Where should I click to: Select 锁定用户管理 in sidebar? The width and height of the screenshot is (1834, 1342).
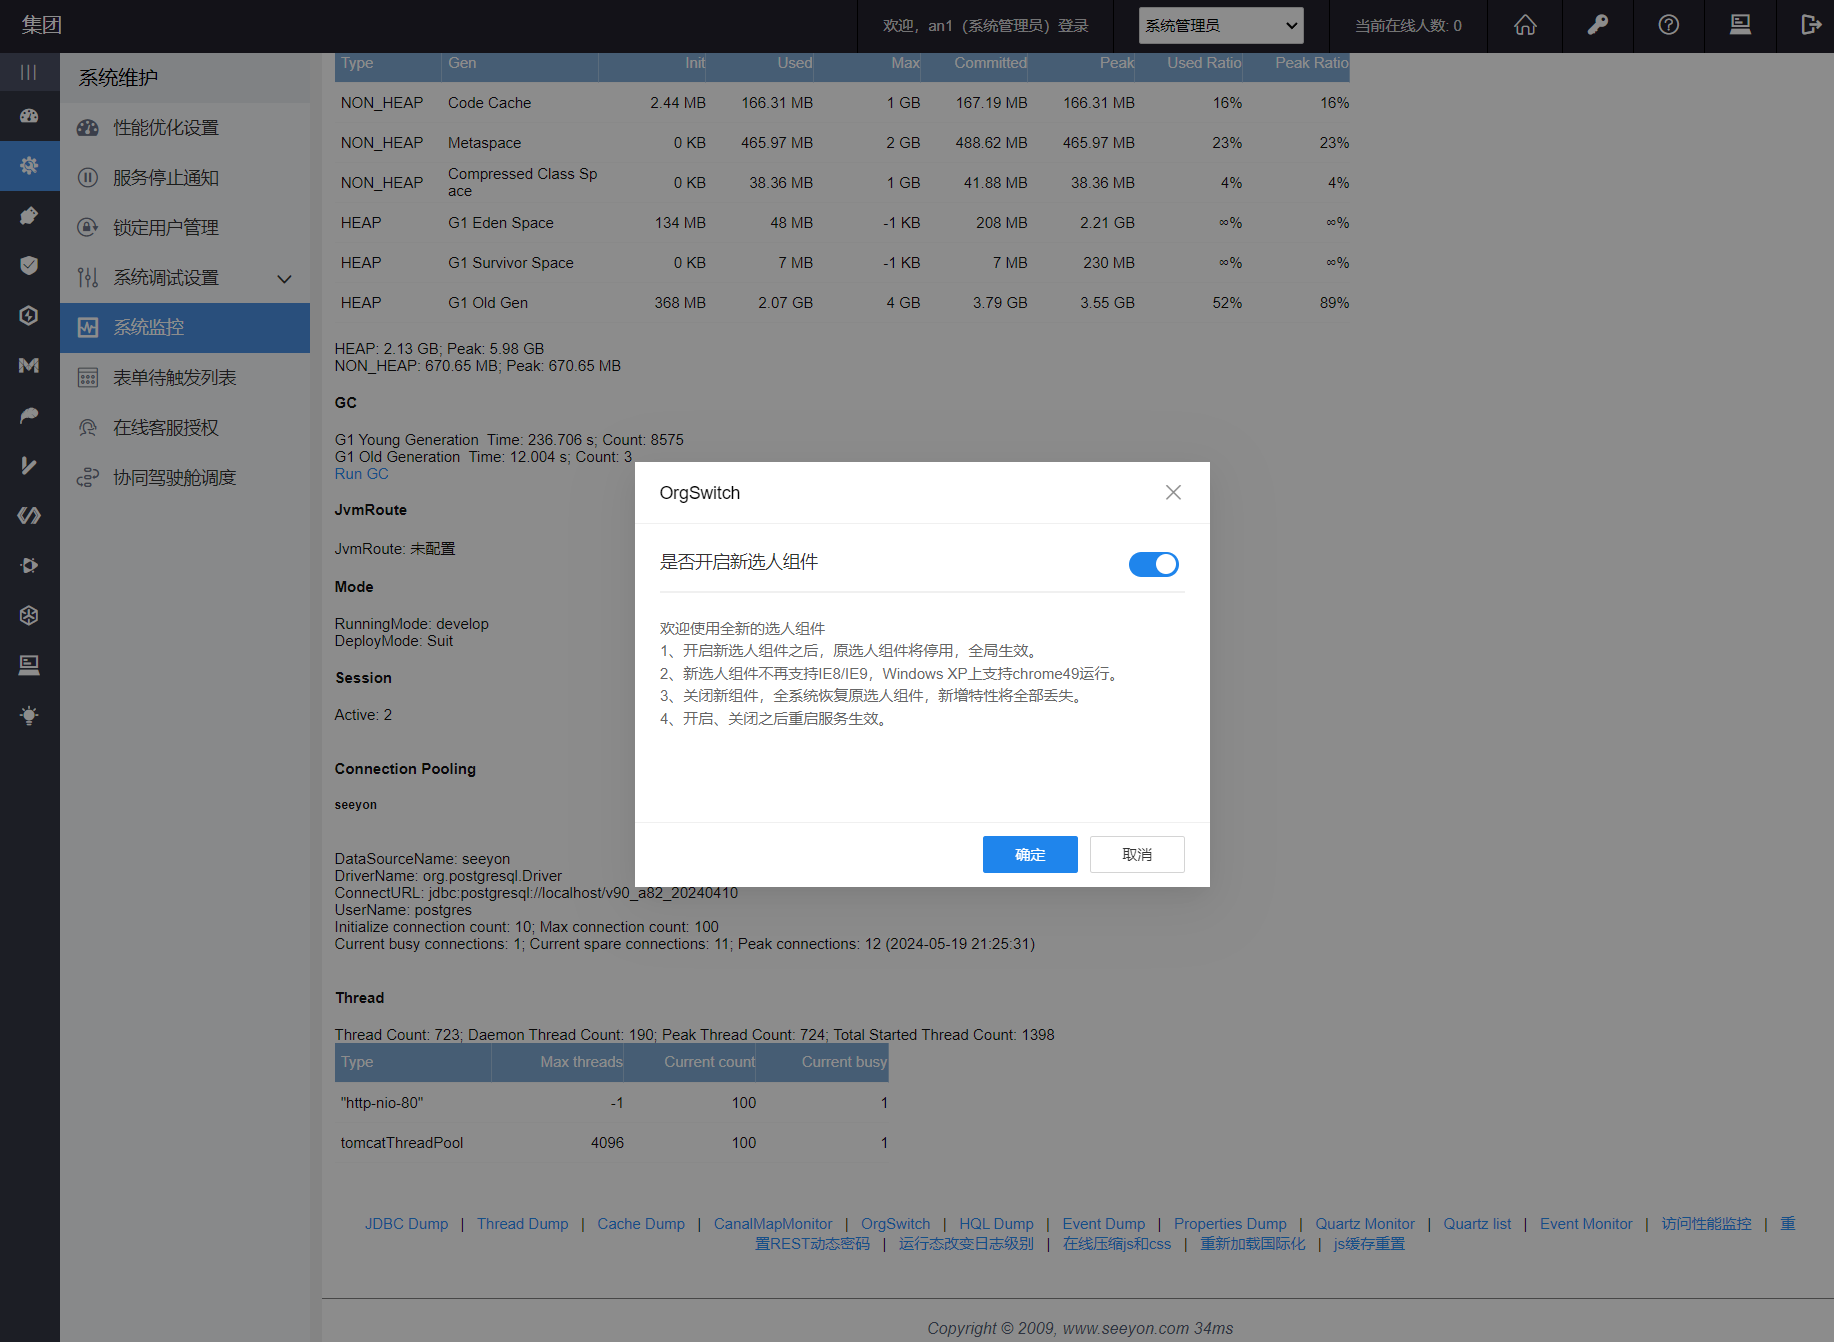tap(166, 228)
